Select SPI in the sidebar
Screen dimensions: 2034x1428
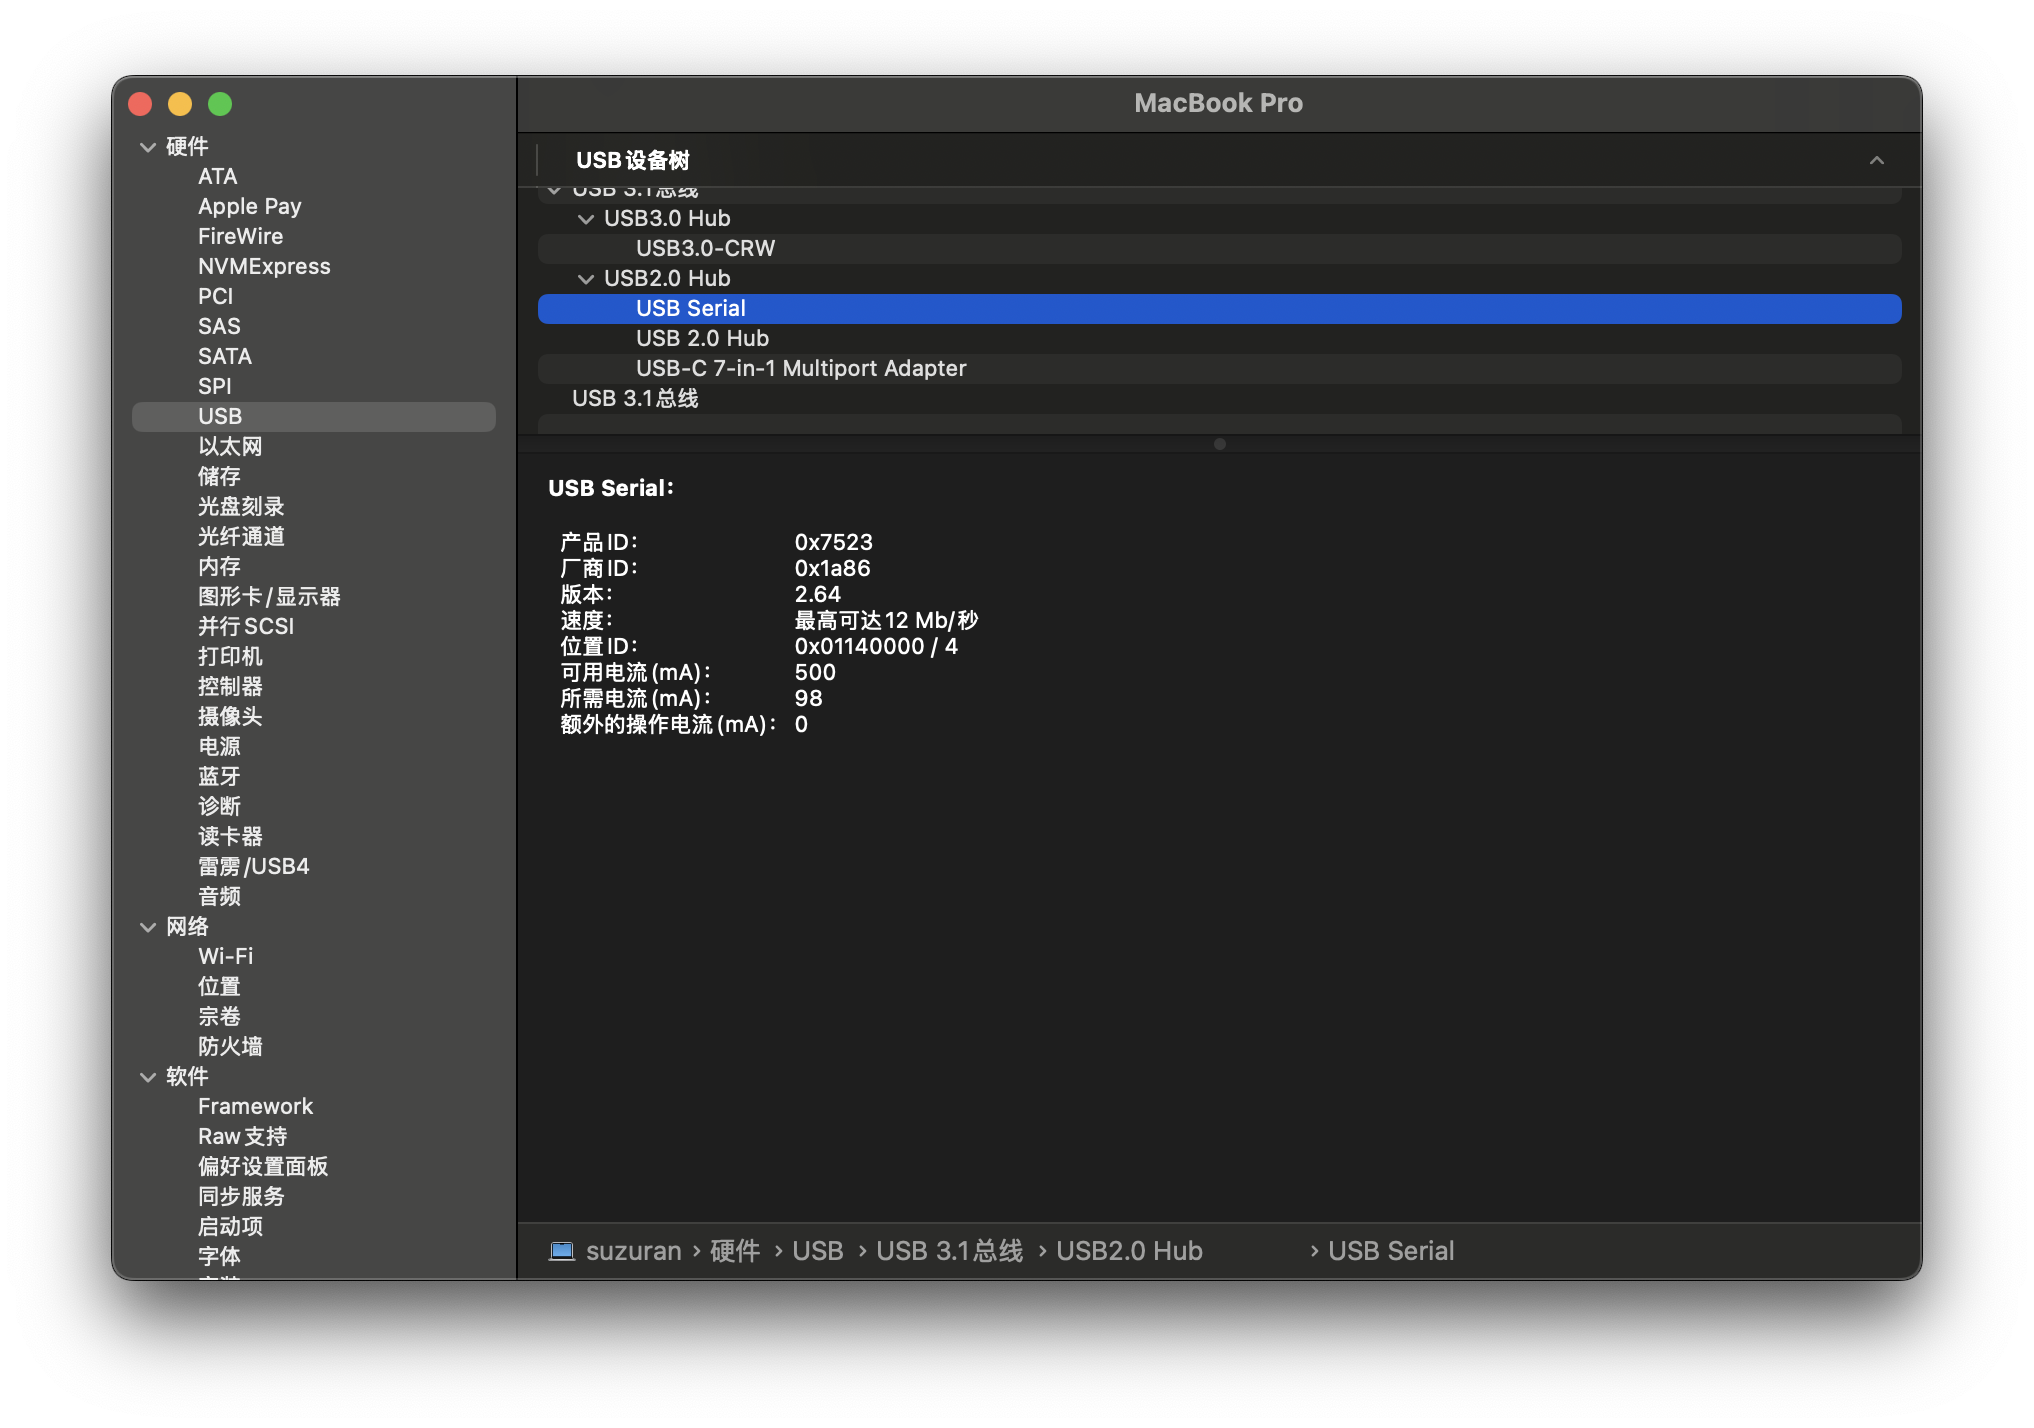pyautogui.click(x=314, y=387)
